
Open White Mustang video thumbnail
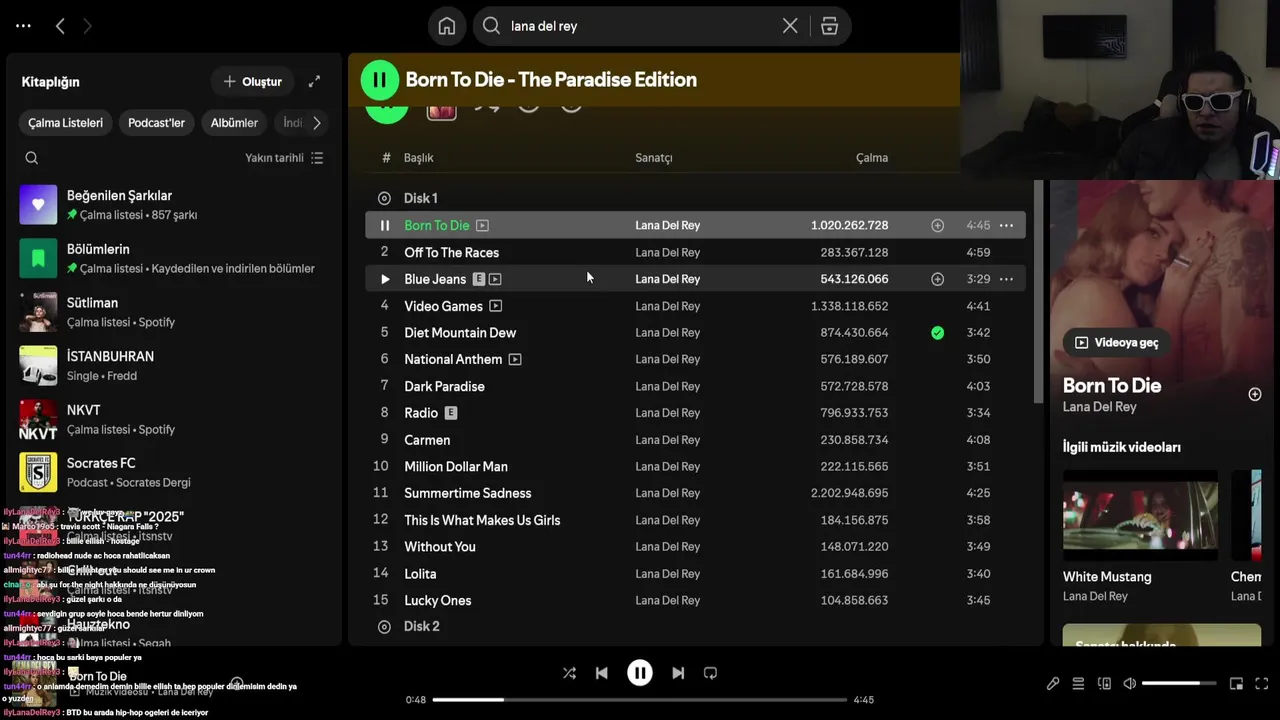[1140, 515]
